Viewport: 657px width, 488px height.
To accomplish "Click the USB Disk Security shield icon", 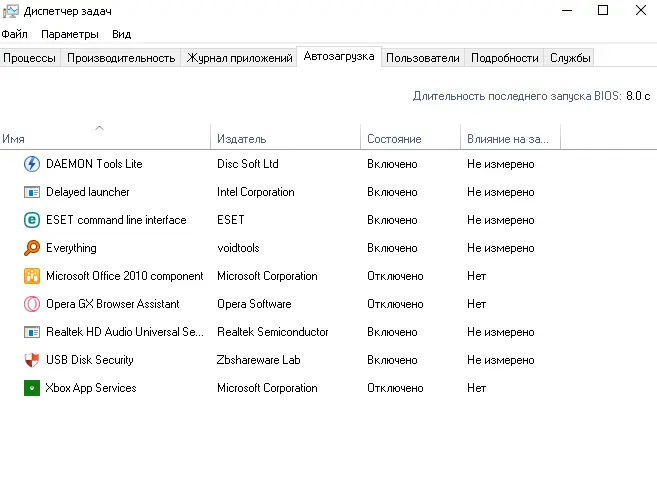I will (32, 360).
